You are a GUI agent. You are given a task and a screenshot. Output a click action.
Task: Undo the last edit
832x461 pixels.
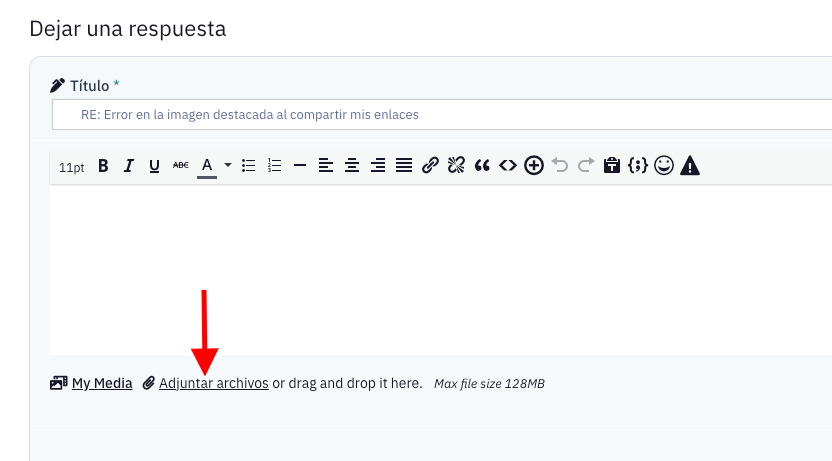(560, 166)
